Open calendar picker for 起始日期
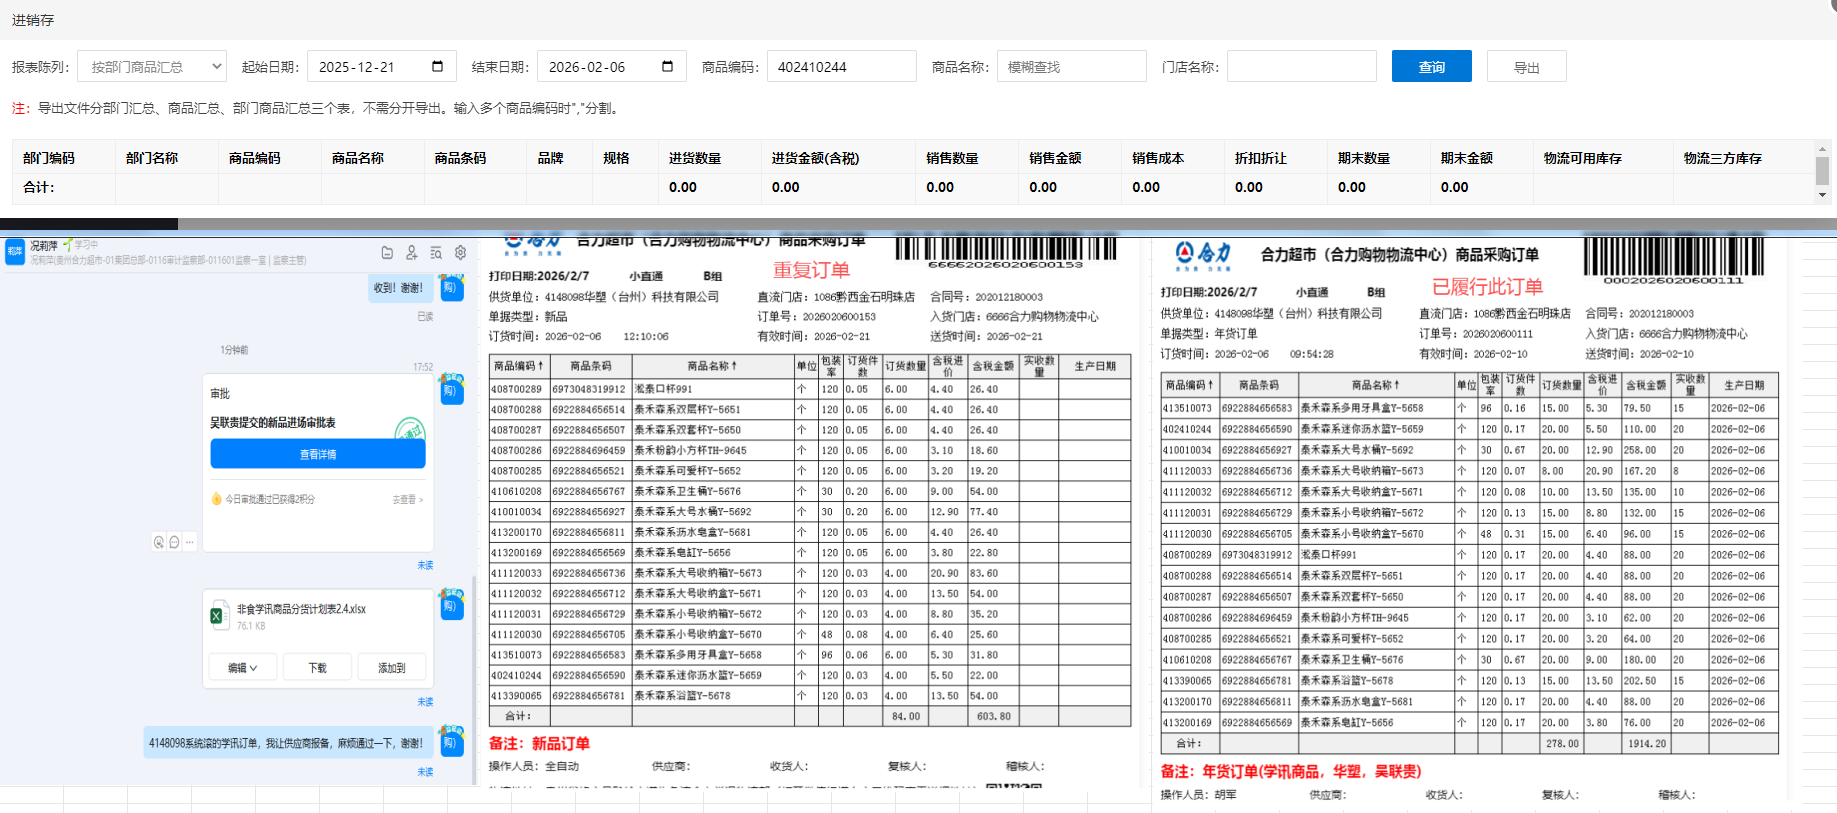This screenshot has width=1837, height=813. (437, 67)
